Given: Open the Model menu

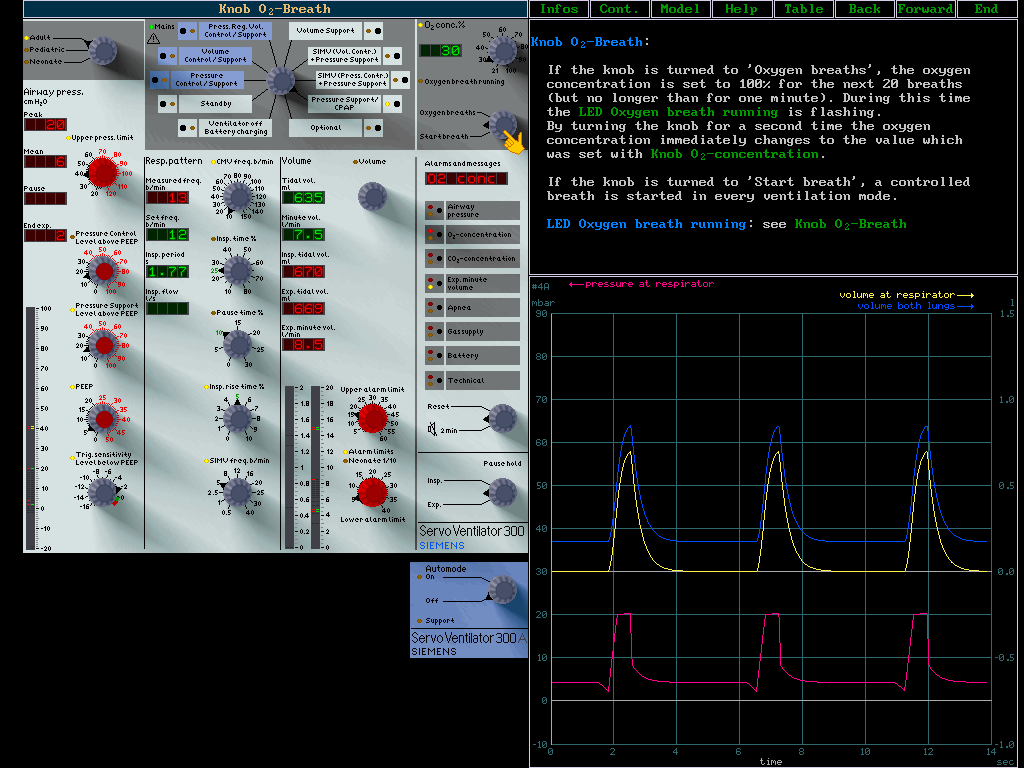Looking at the screenshot, I should point(681,9).
